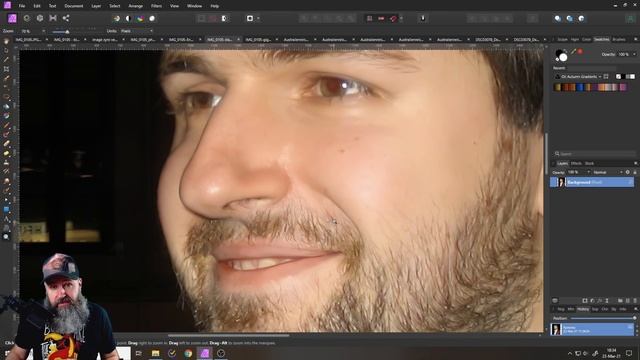Switch to the Colour panel tab
This screenshot has width=640, height=360.
pos(586,40)
